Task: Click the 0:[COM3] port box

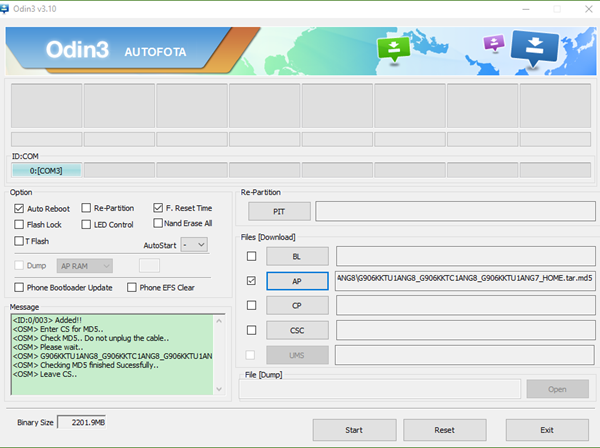Action: point(46,170)
